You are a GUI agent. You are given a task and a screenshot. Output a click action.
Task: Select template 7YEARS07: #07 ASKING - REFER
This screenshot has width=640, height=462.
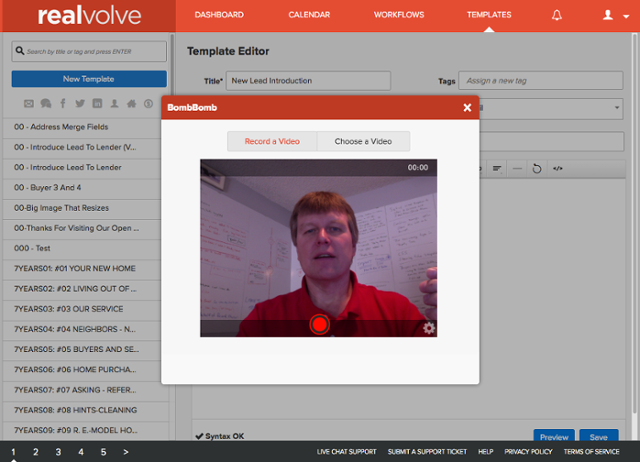pos(86,390)
